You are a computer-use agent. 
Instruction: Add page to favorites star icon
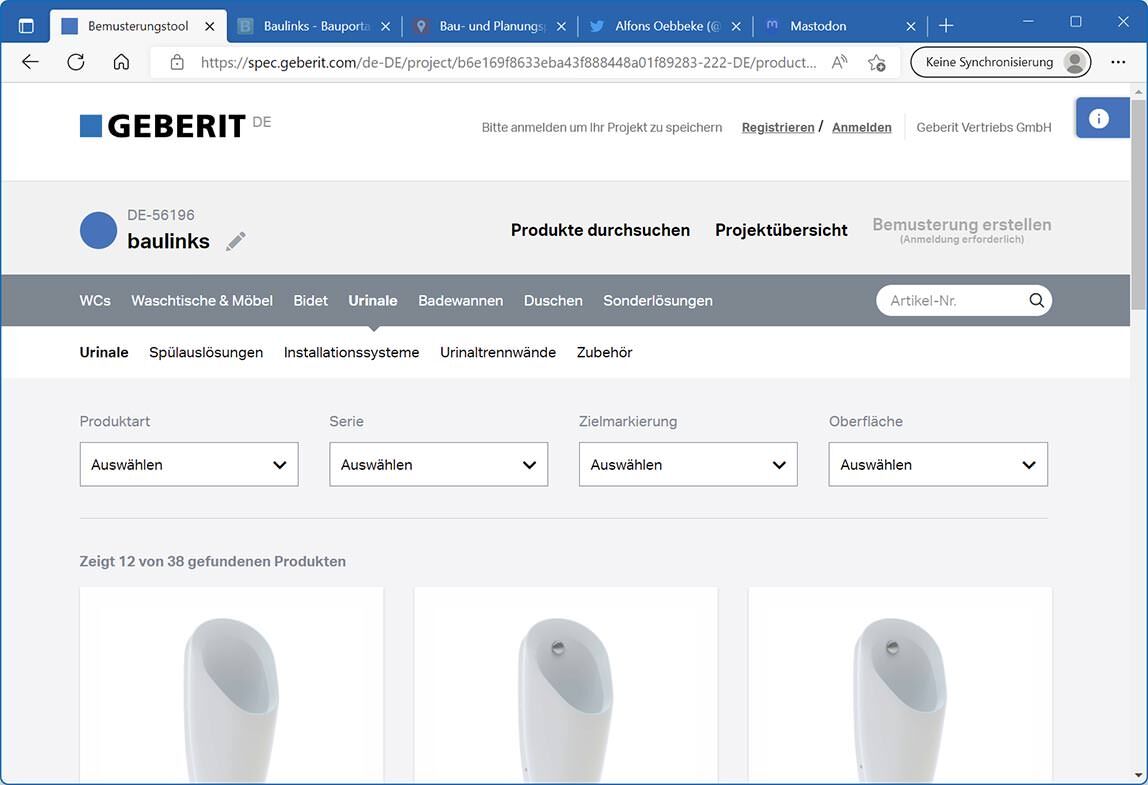(876, 62)
